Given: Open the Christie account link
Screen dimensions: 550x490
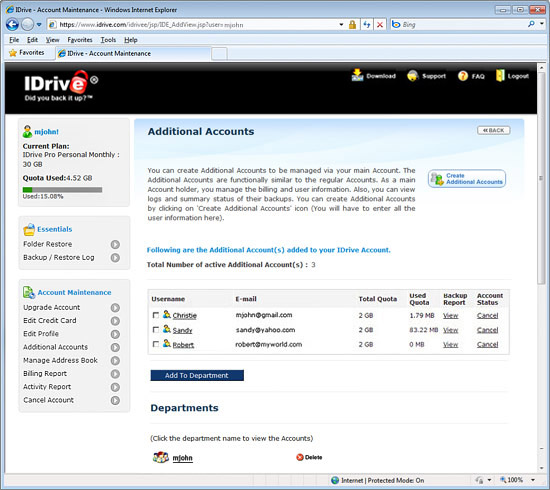Looking at the screenshot, I should click(x=185, y=315).
